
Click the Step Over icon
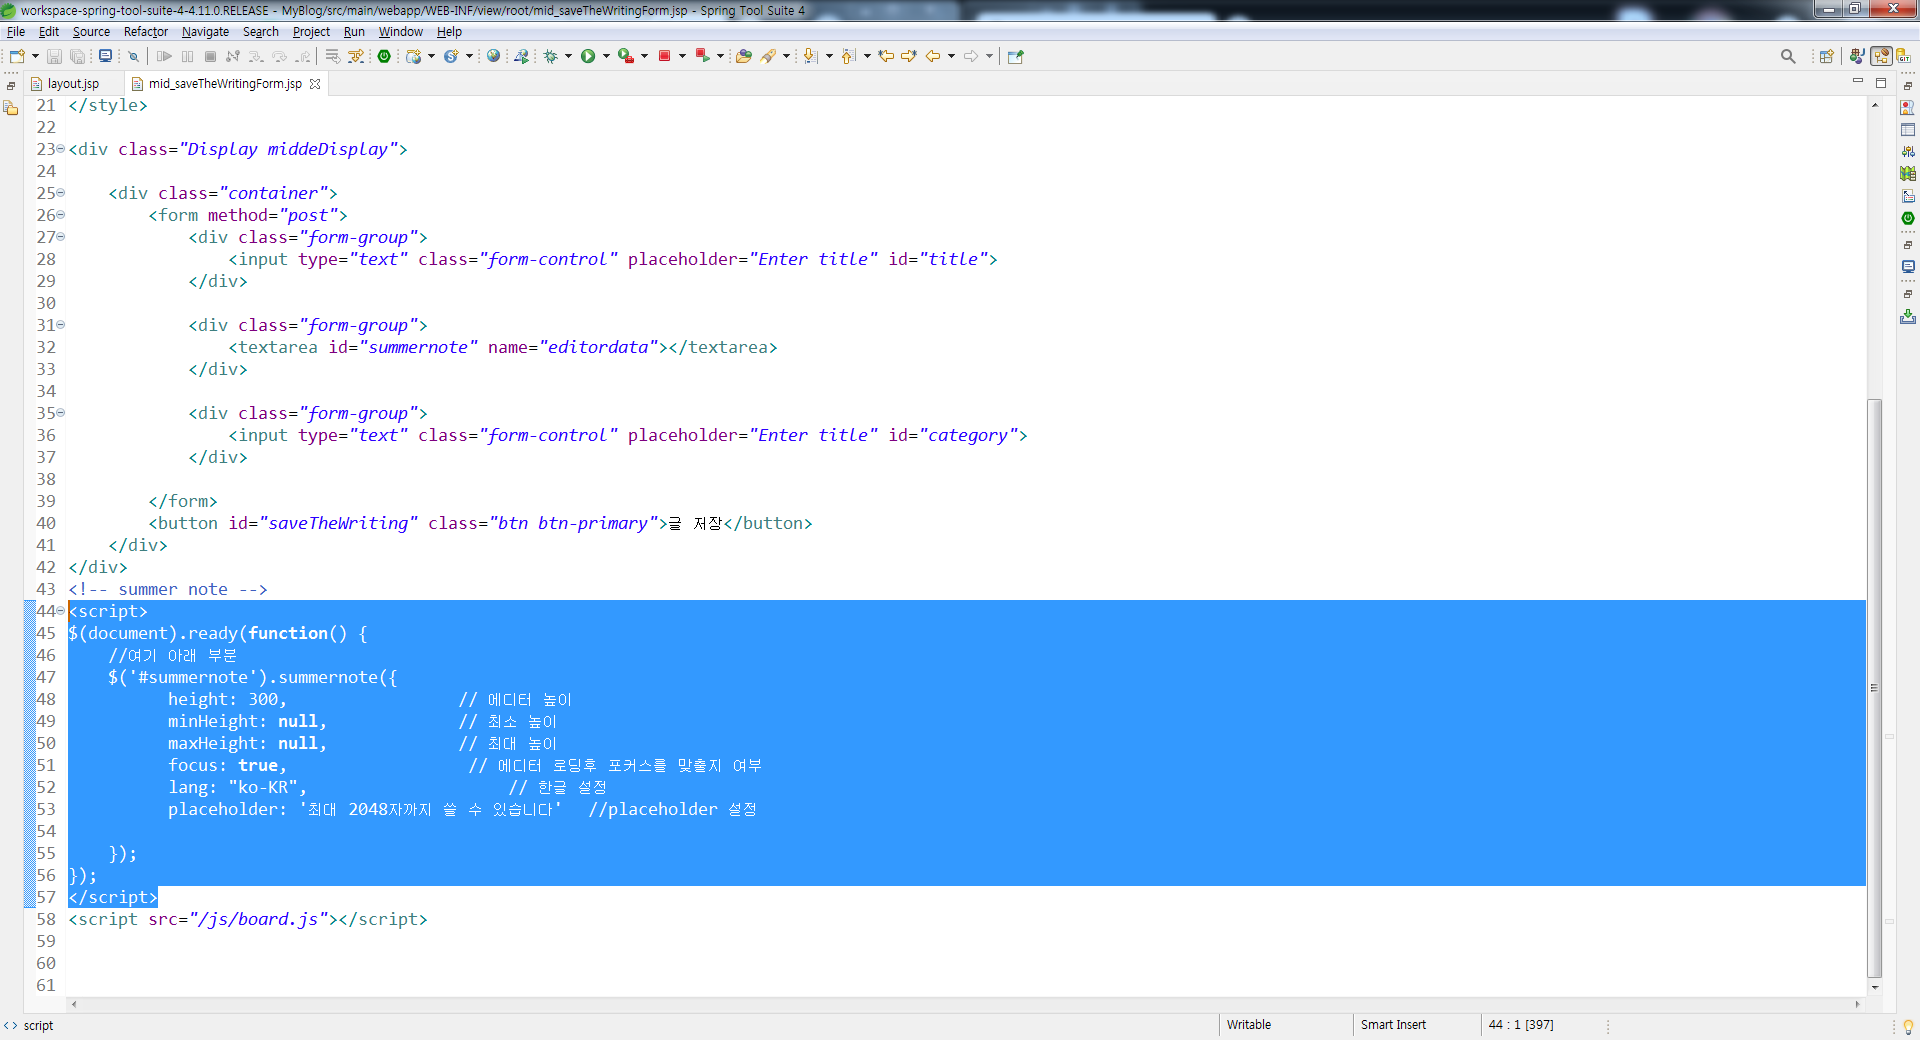[x=280, y=56]
